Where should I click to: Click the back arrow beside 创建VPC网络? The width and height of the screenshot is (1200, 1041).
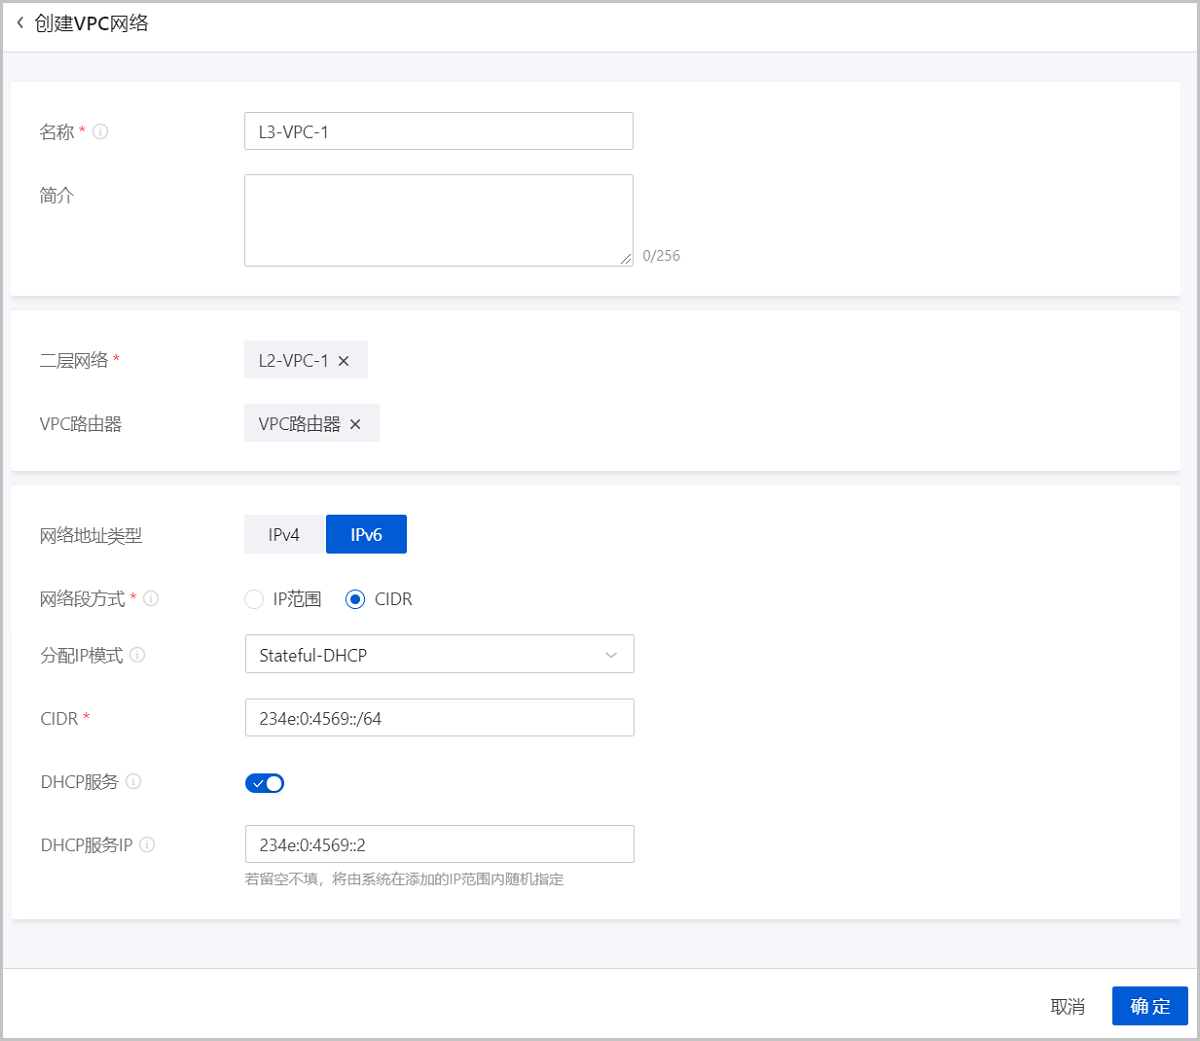20,23
